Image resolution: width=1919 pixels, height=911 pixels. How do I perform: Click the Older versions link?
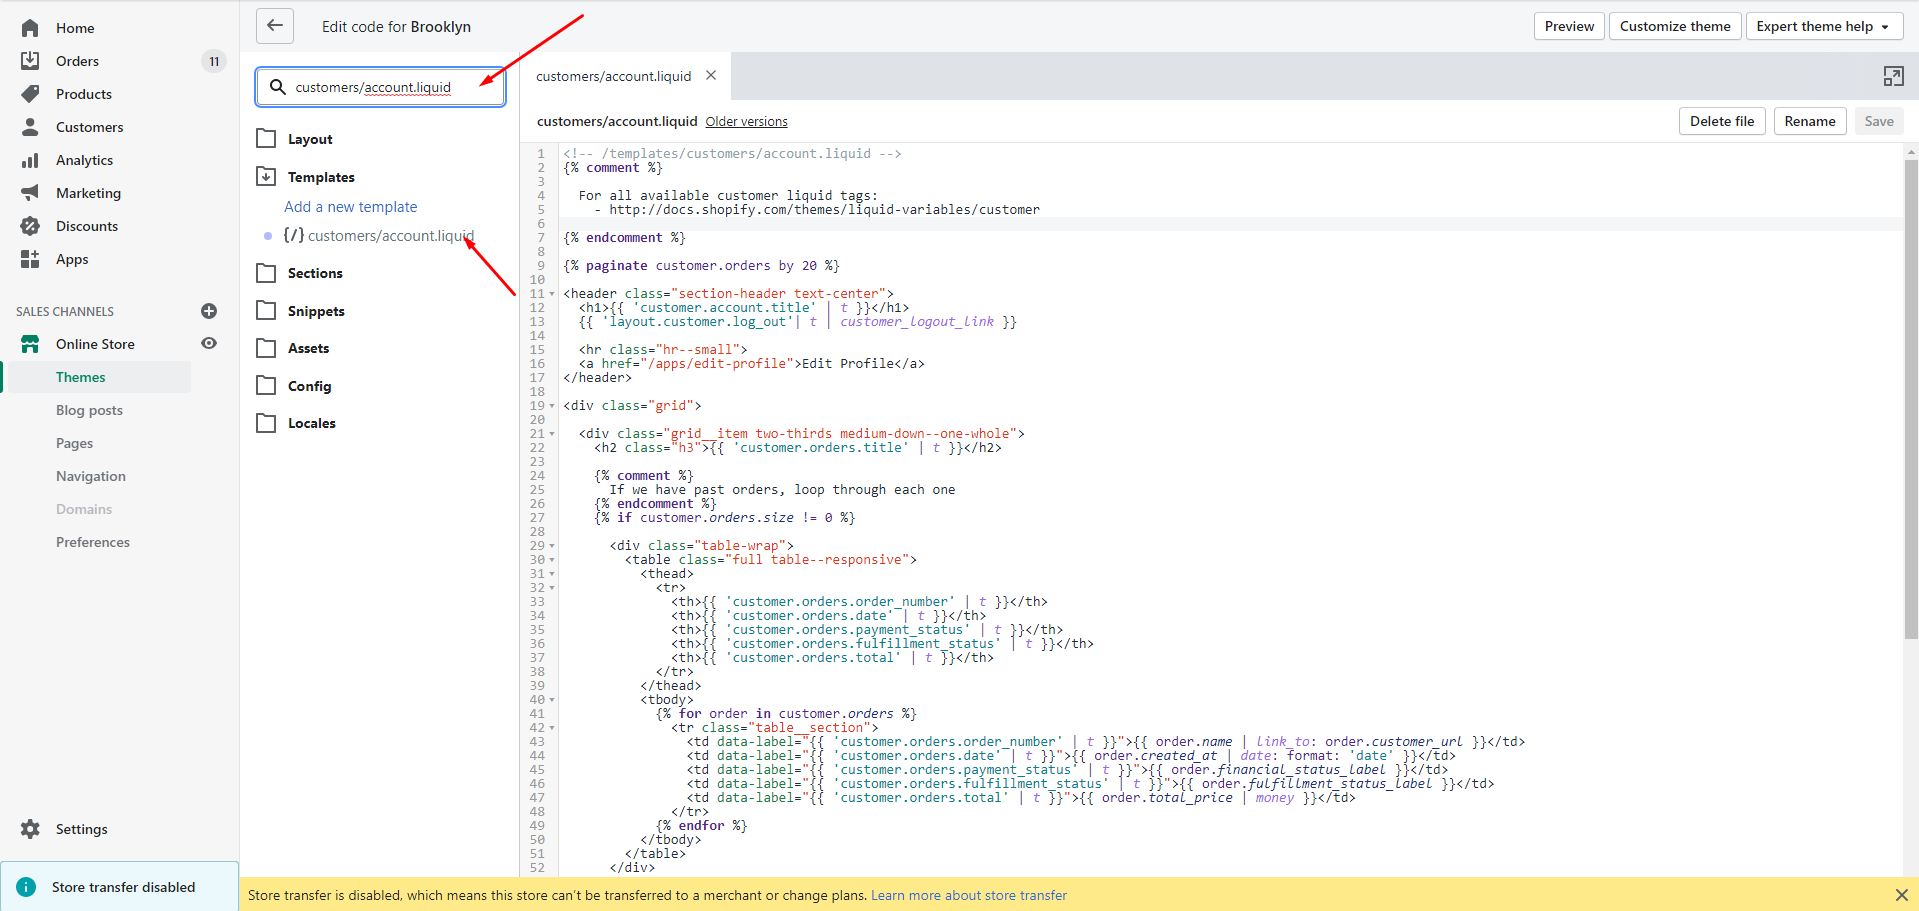pyautogui.click(x=746, y=122)
